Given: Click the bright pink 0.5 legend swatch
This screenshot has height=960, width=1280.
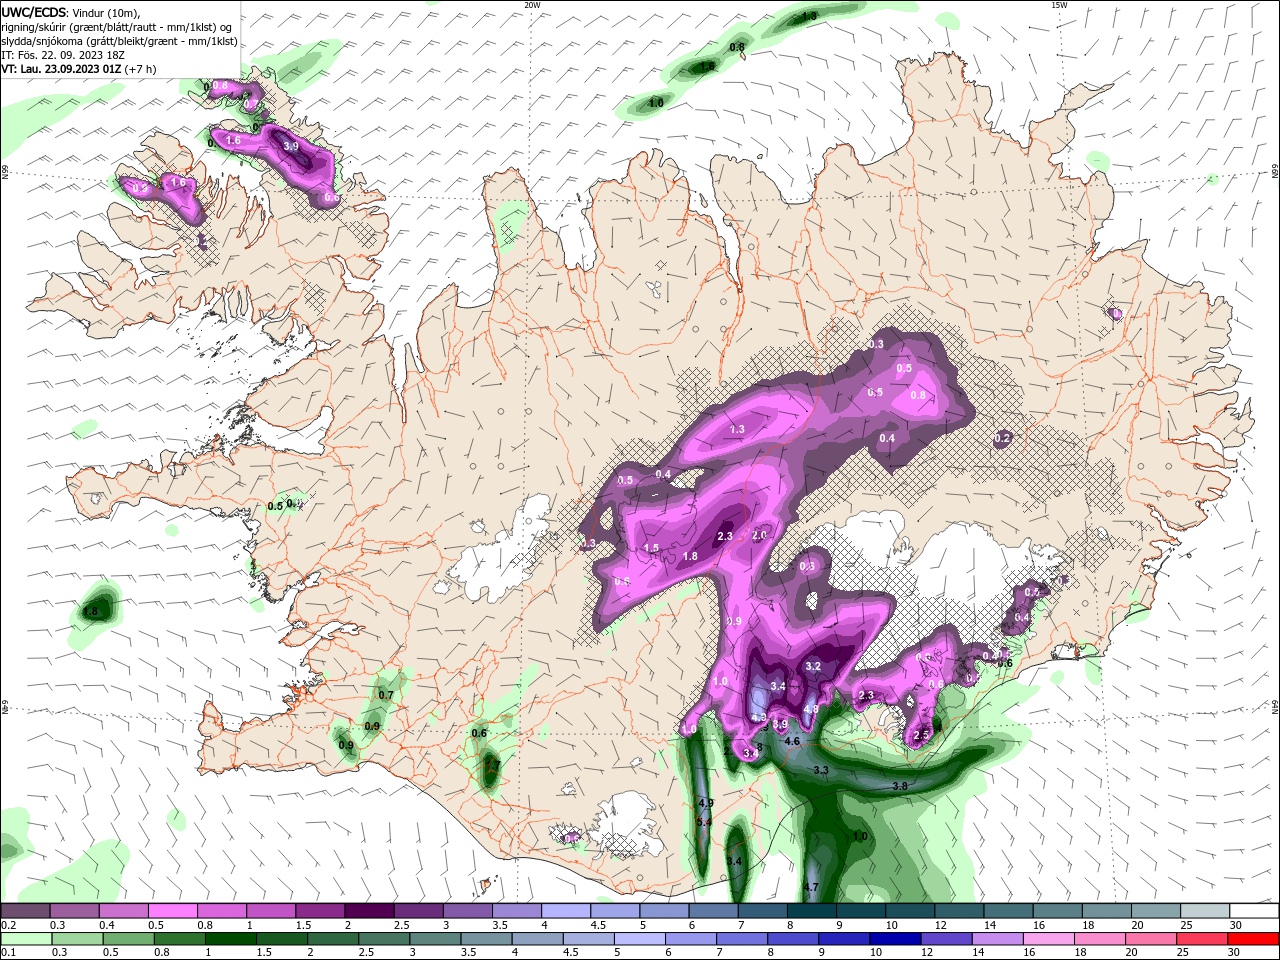Looking at the screenshot, I should [x=172, y=911].
